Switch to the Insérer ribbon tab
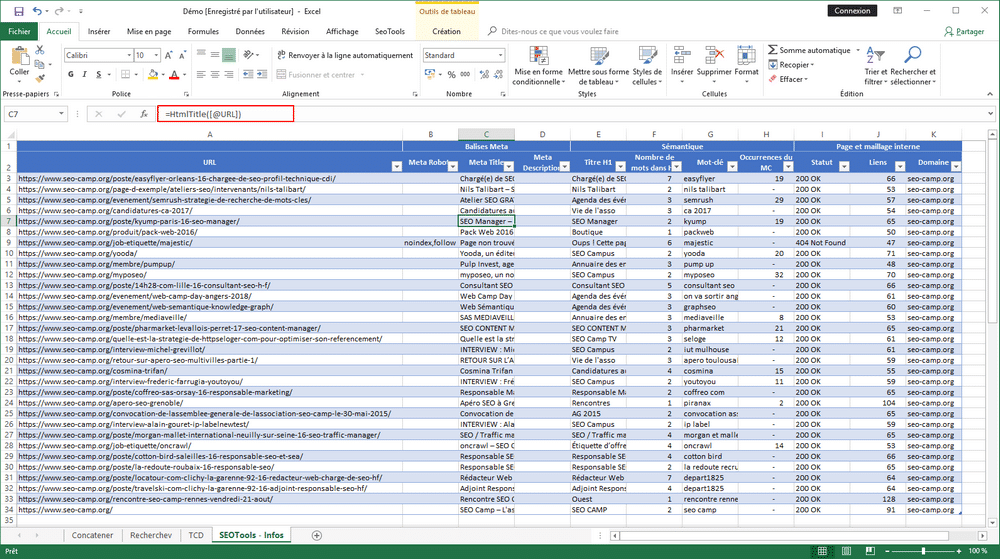Screen dimensions: 1000x559 coord(99,31)
